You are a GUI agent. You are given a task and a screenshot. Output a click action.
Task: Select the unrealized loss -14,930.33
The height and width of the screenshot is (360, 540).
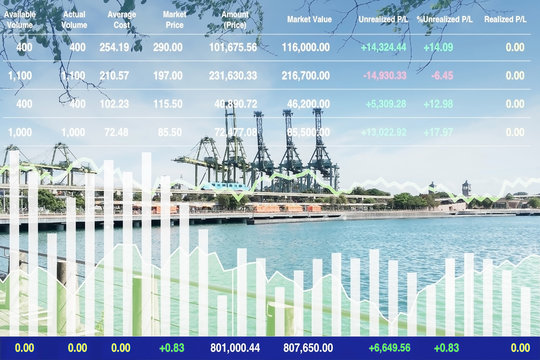coord(385,75)
